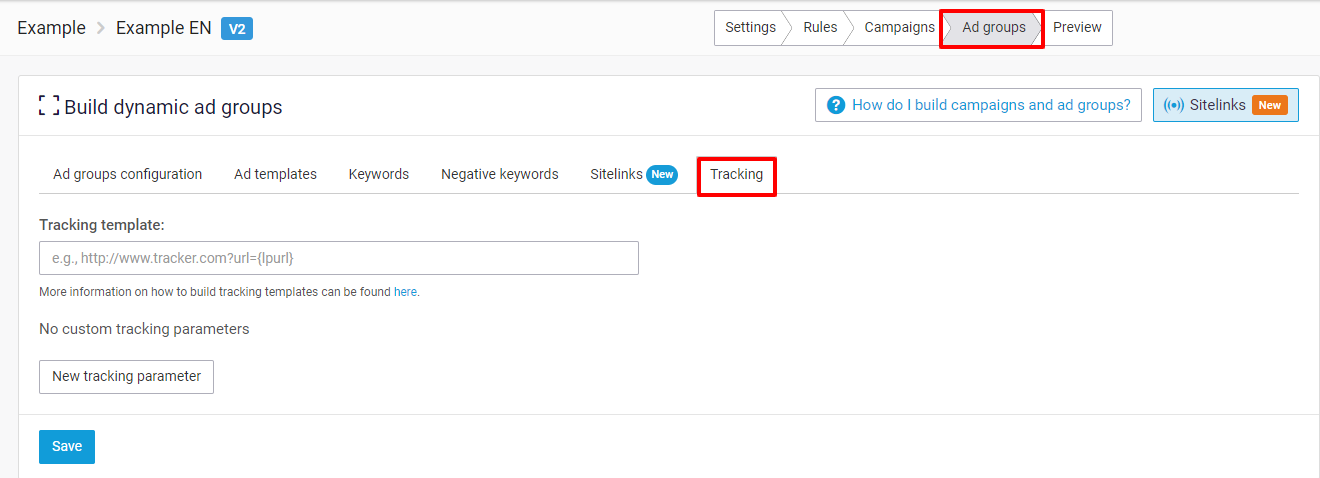This screenshot has height=478, width=1320.
Task: Click the blue V2 version badge
Action: [237, 28]
